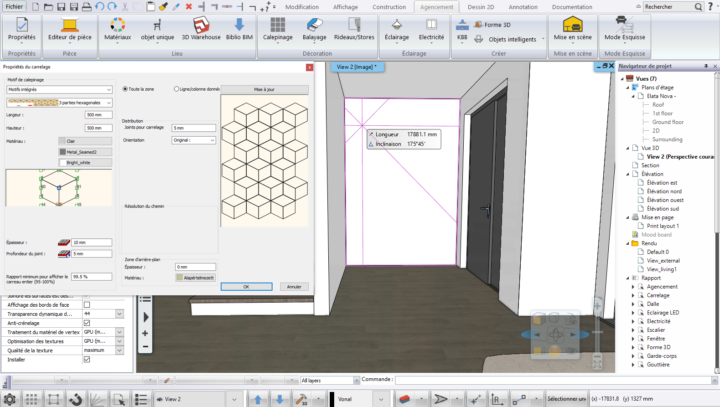The height and width of the screenshot is (407, 720).
Task: Click the Commande input field
Action: (553, 380)
